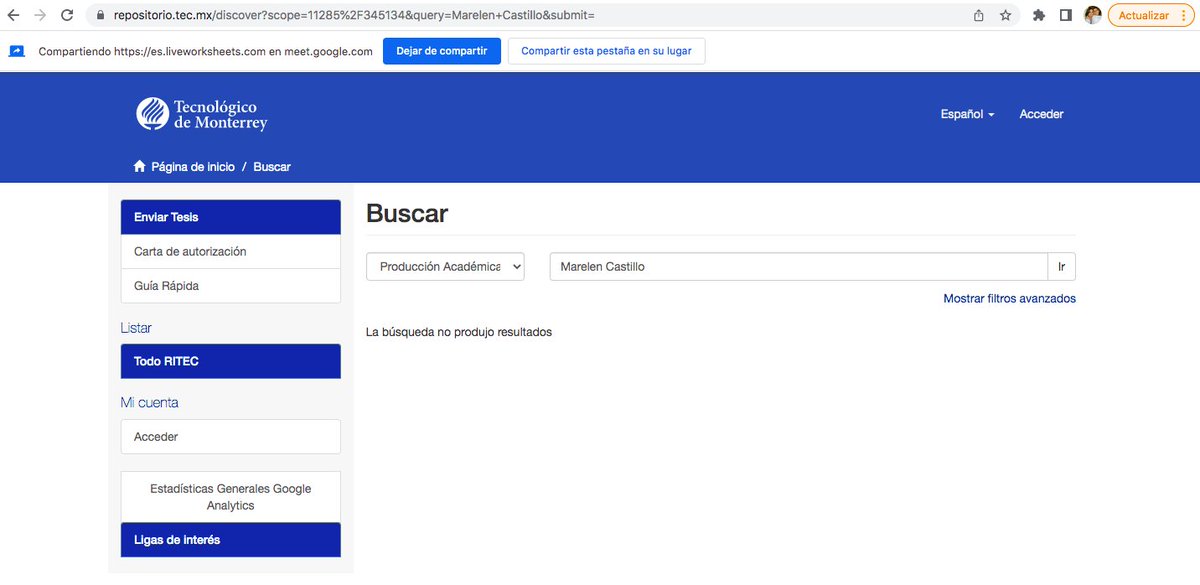The width and height of the screenshot is (1200, 585).
Task: Click the Tecnológico de Monterrey logo
Action: (202, 114)
